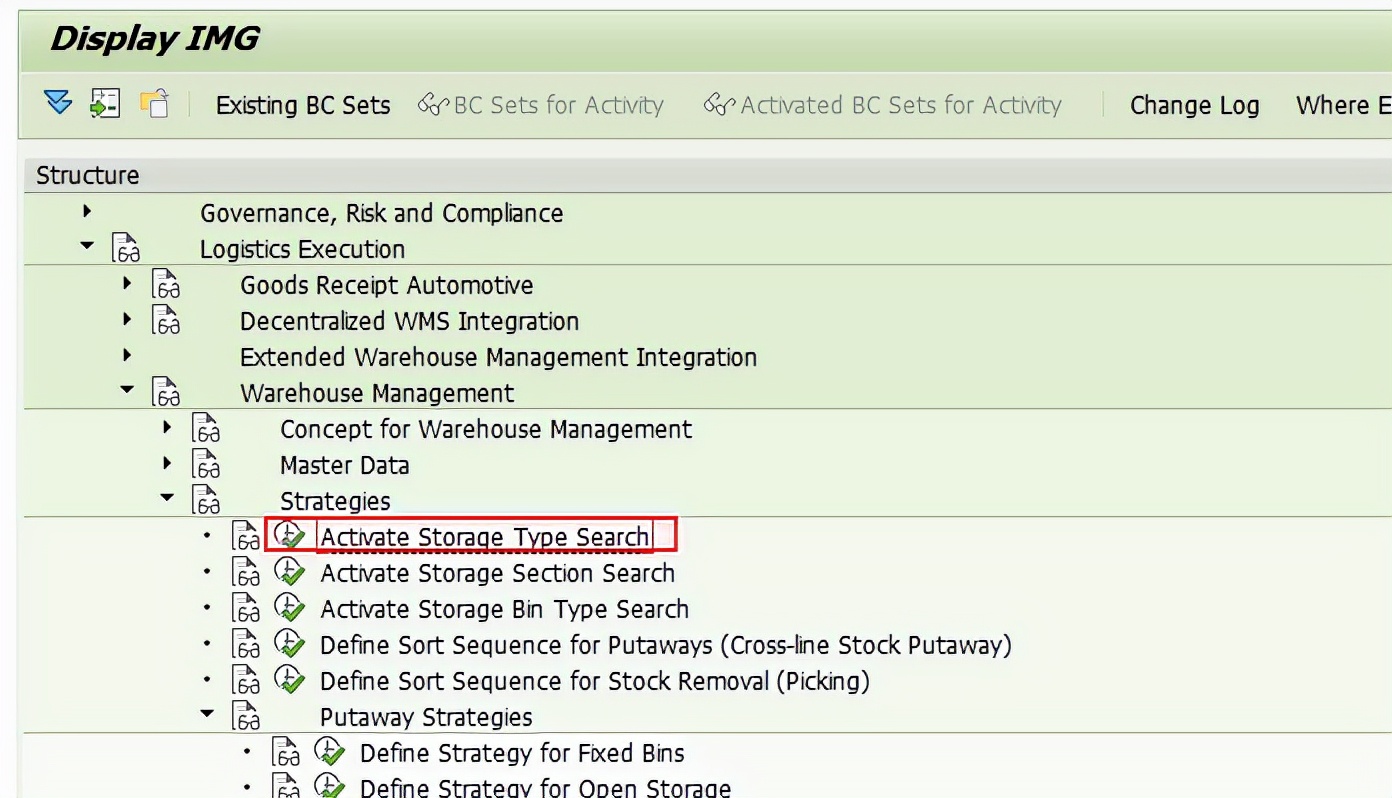
Task: Execute Define Strategy for Fixed Bins icon
Action: click(329, 753)
